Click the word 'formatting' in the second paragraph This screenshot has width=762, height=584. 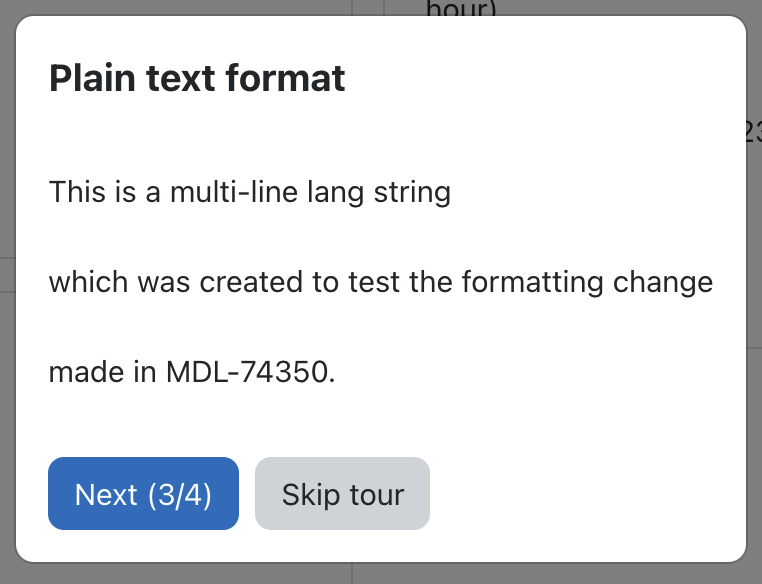pyautogui.click(x=532, y=282)
